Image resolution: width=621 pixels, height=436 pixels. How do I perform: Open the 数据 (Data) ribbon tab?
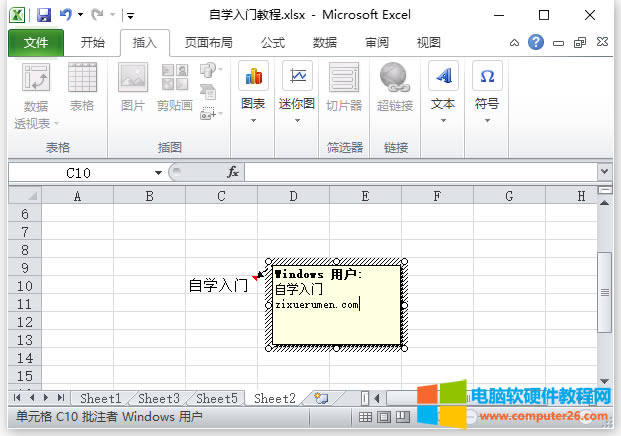click(x=324, y=42)
